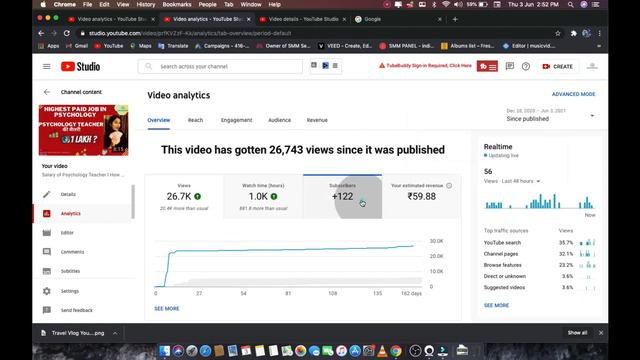
Task: Open the YouTube bookmark
Action: click(x=109, y=46)
